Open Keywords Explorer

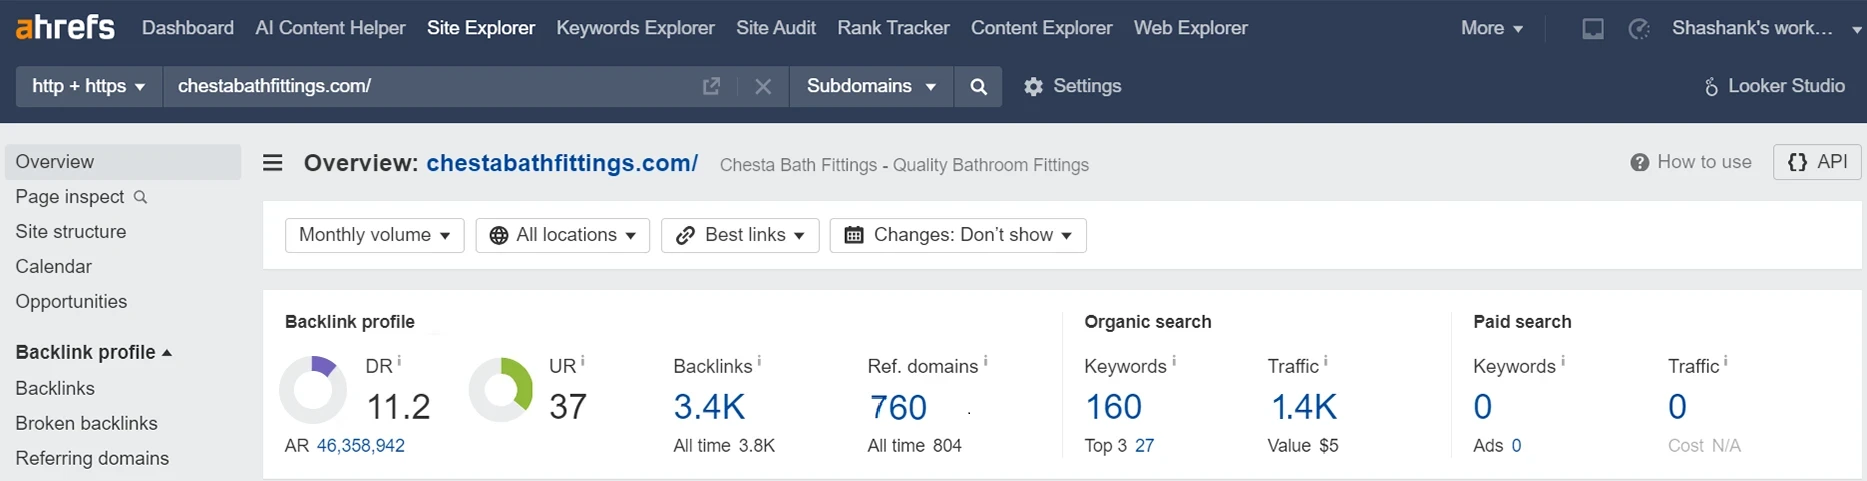point(635,28)
